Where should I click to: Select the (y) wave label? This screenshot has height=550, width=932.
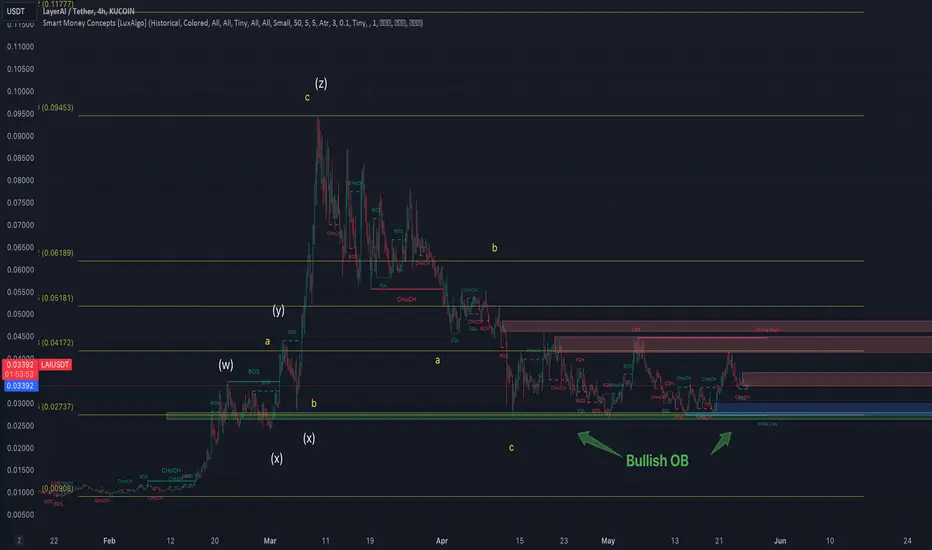coord(278,310)
